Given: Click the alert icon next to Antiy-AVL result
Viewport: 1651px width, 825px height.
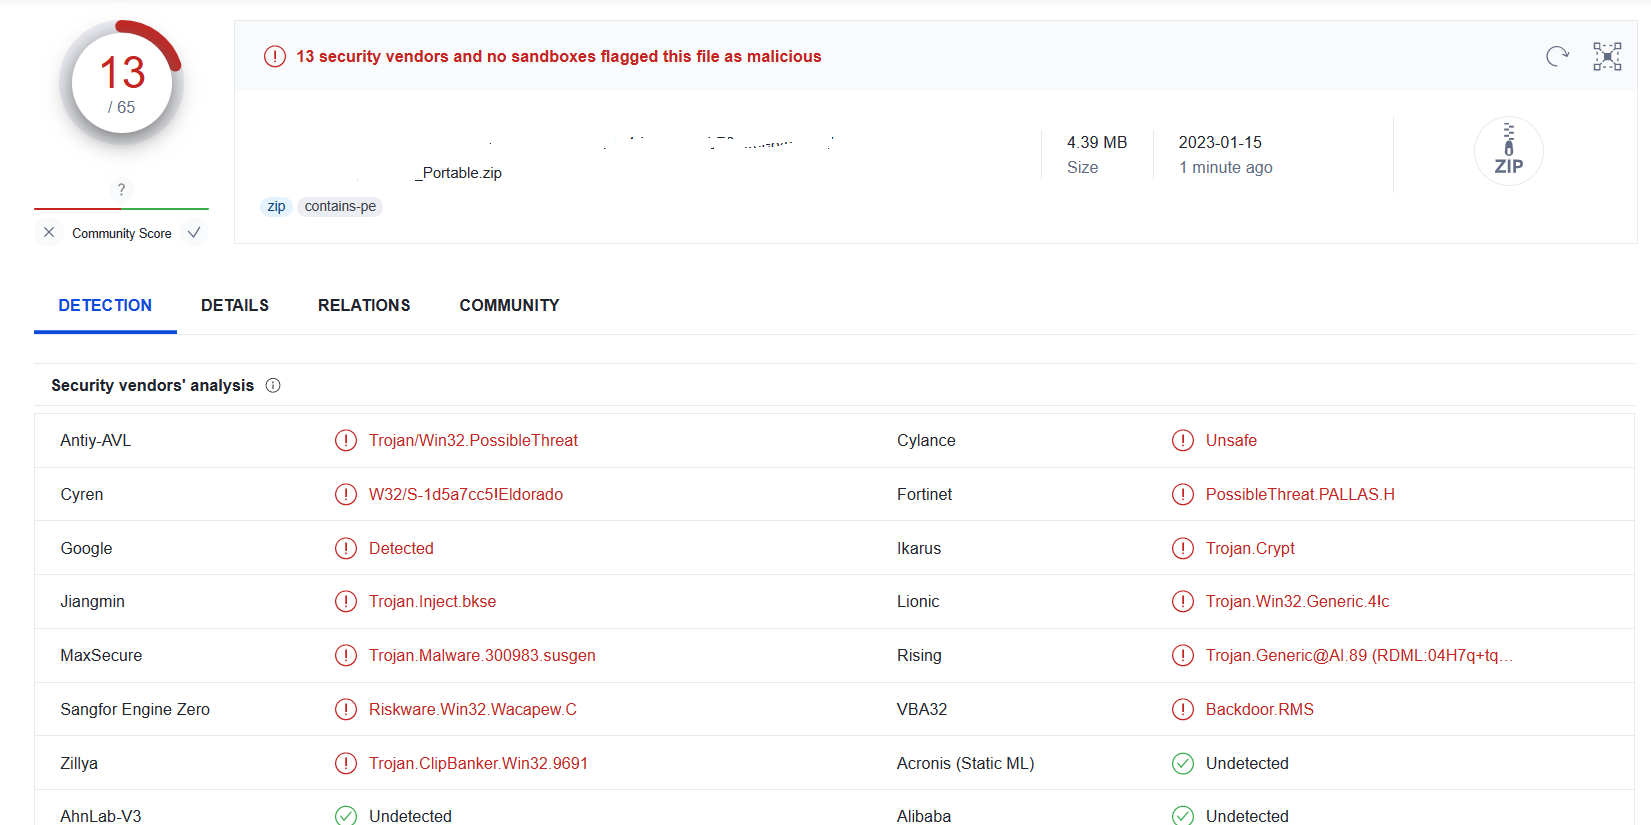Looking at the screenshot, I should 346,441.
